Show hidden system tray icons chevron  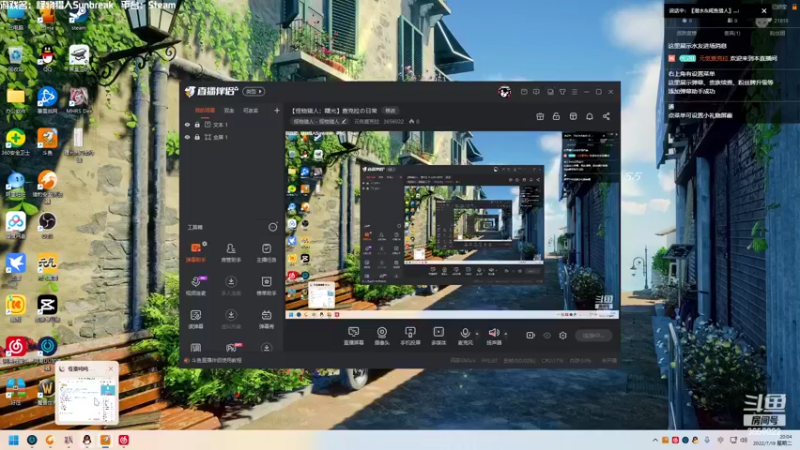655,440
